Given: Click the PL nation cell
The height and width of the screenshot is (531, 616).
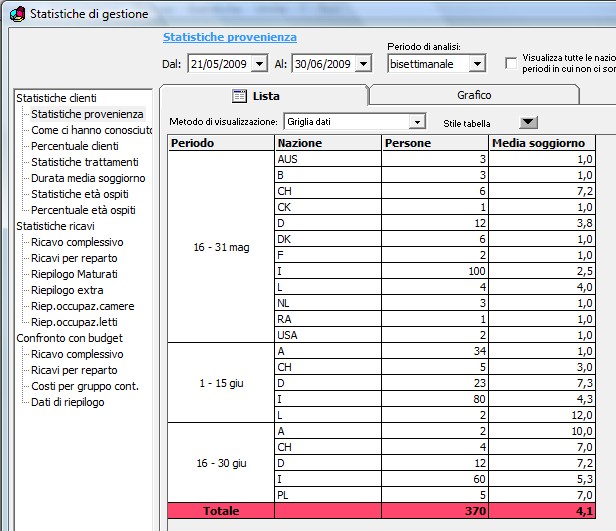Looking at the screenshot, I should (328, 495).
